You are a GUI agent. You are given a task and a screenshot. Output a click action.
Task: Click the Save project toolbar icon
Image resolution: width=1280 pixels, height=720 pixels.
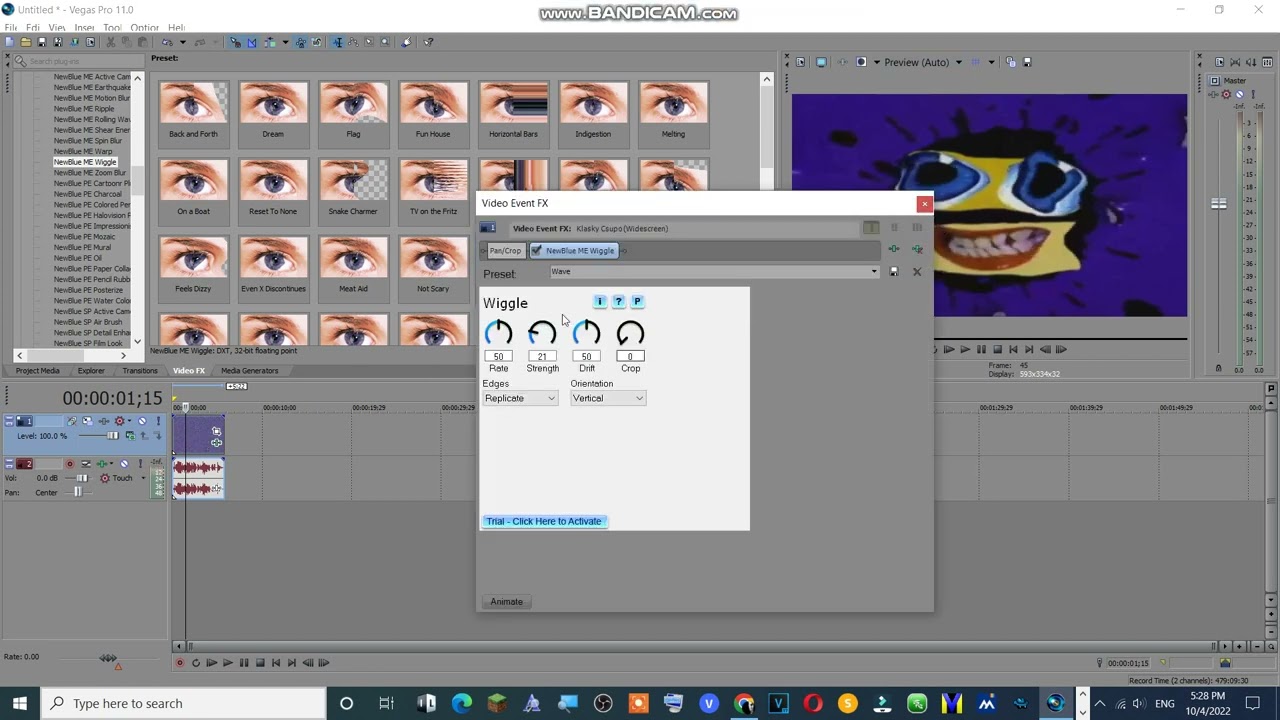42,42
